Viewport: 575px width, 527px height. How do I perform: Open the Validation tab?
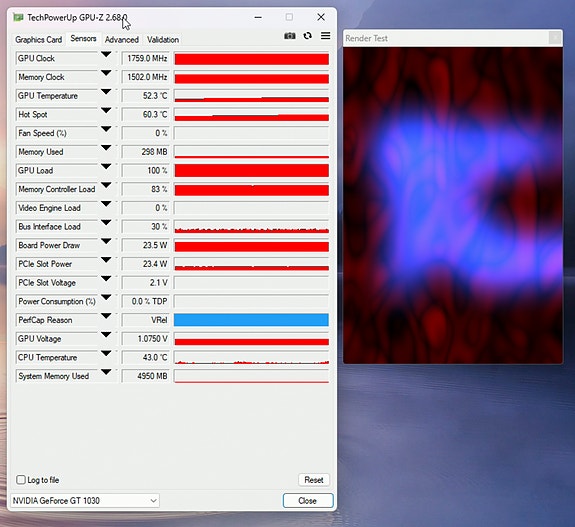163,40
